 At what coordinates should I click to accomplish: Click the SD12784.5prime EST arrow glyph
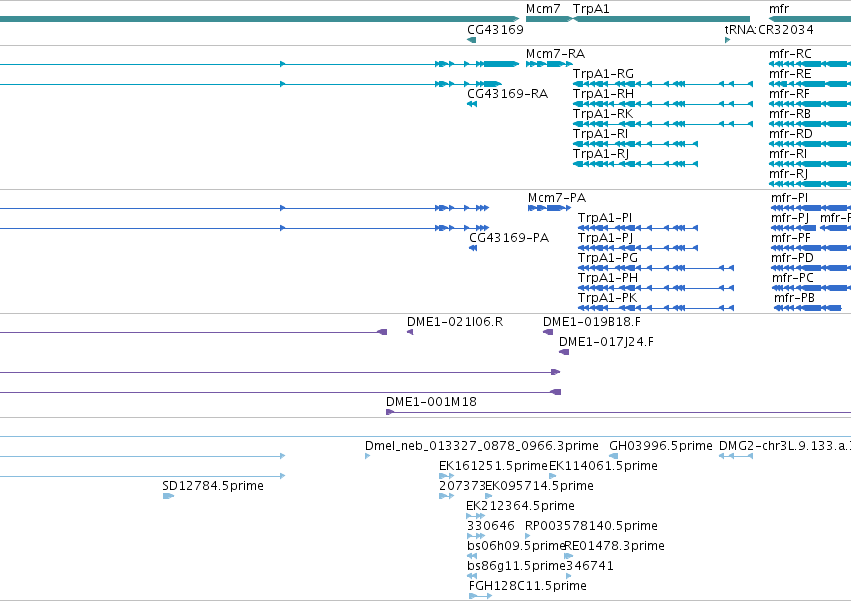click(x=168, y=496)
